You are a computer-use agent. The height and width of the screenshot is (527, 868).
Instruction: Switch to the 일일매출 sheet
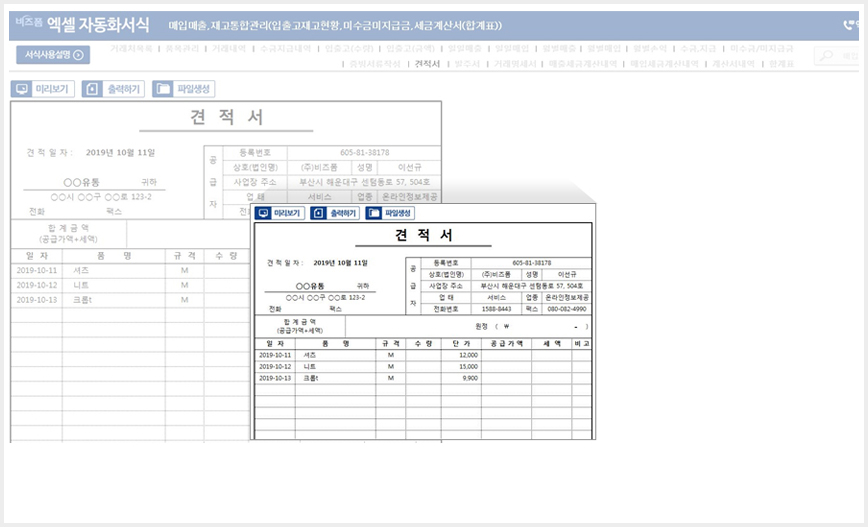click(x=464, y=49)
